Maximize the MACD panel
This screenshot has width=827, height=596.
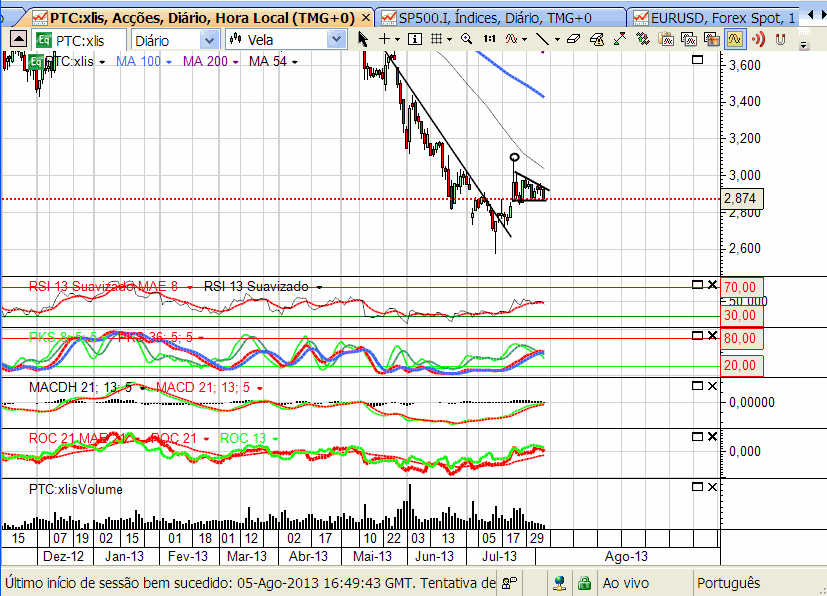(x=697, y=386)
